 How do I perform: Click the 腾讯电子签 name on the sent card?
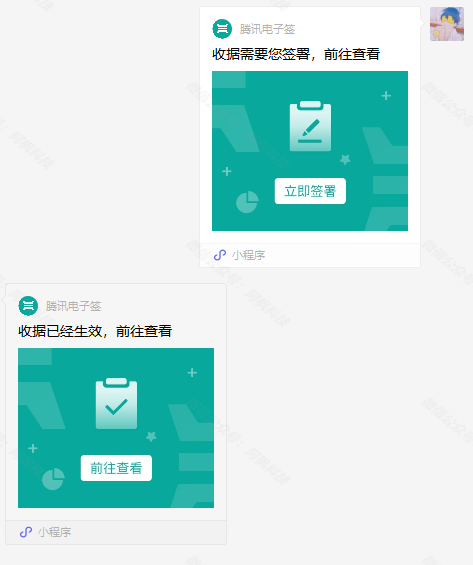(267, 29)
